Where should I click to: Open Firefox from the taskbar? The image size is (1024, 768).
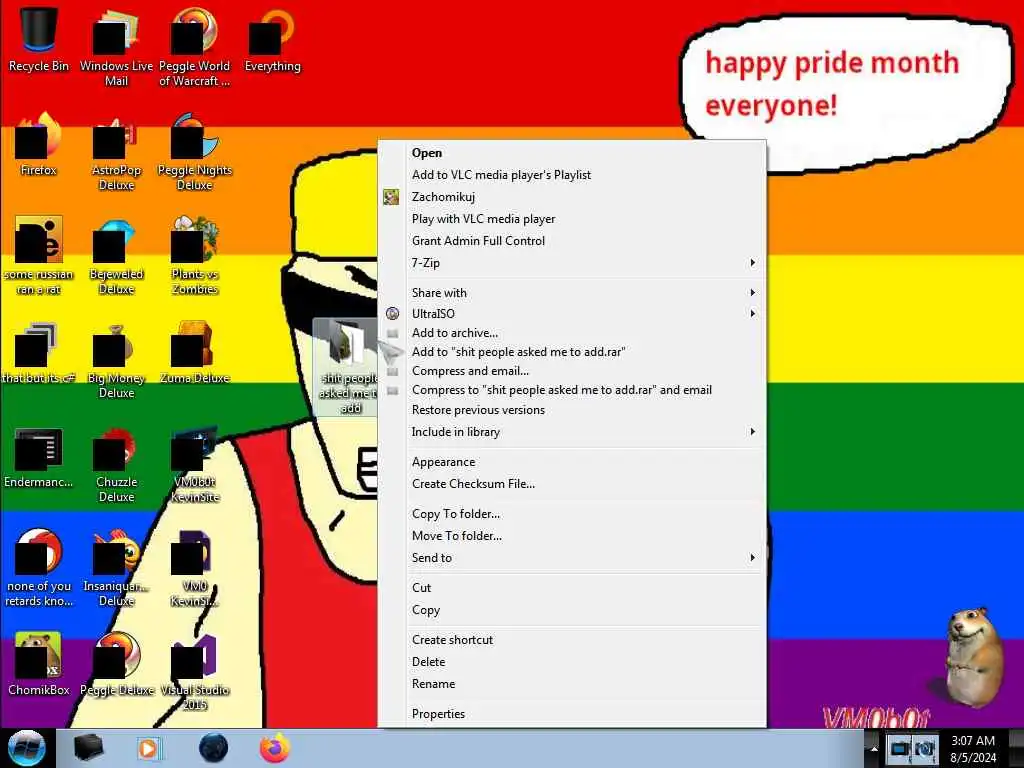(x=275, y=748)
